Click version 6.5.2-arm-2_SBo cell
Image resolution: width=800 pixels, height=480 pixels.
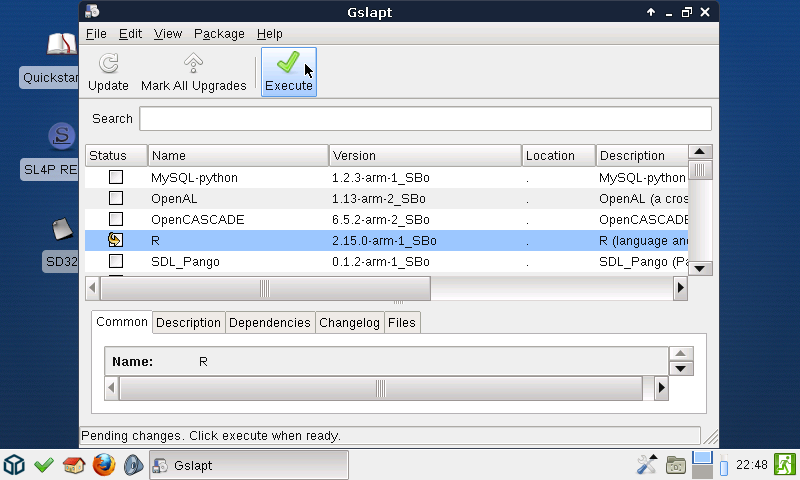tap(381, 219)
